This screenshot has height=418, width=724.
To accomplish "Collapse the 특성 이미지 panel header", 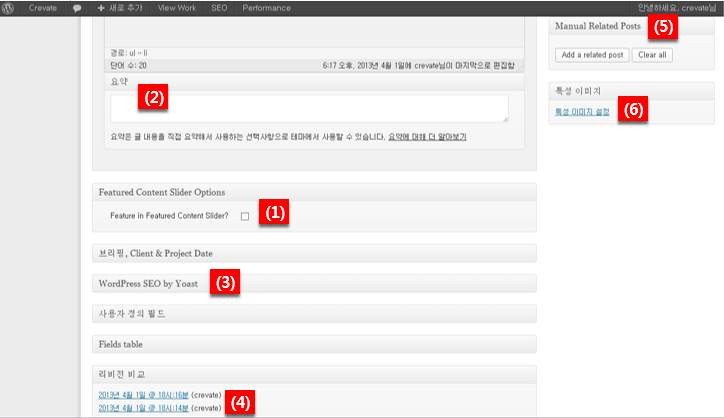I will pyautogui.click(x=631, y=91).
